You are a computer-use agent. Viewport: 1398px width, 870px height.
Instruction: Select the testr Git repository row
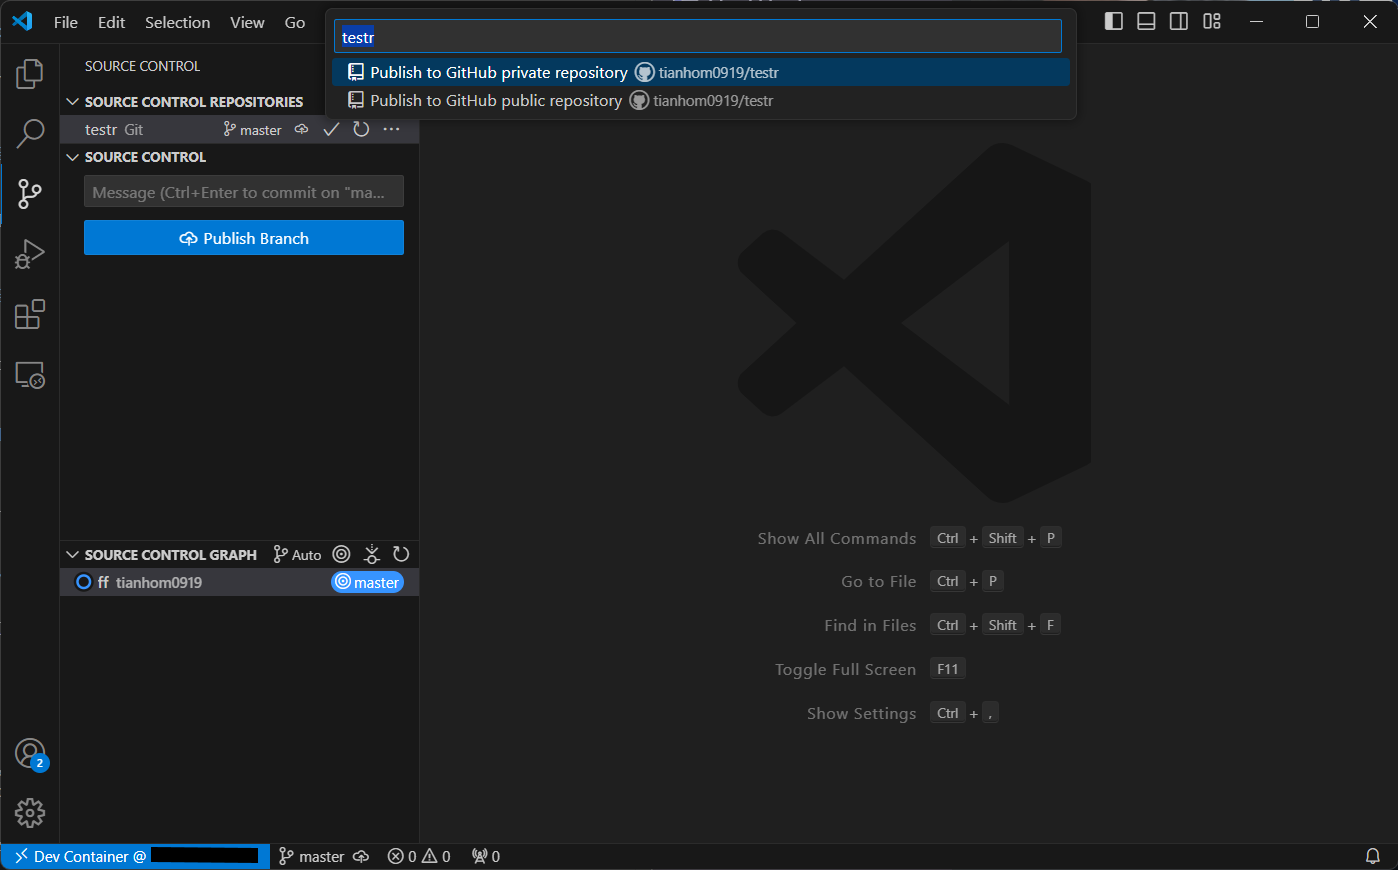[239, 130]
